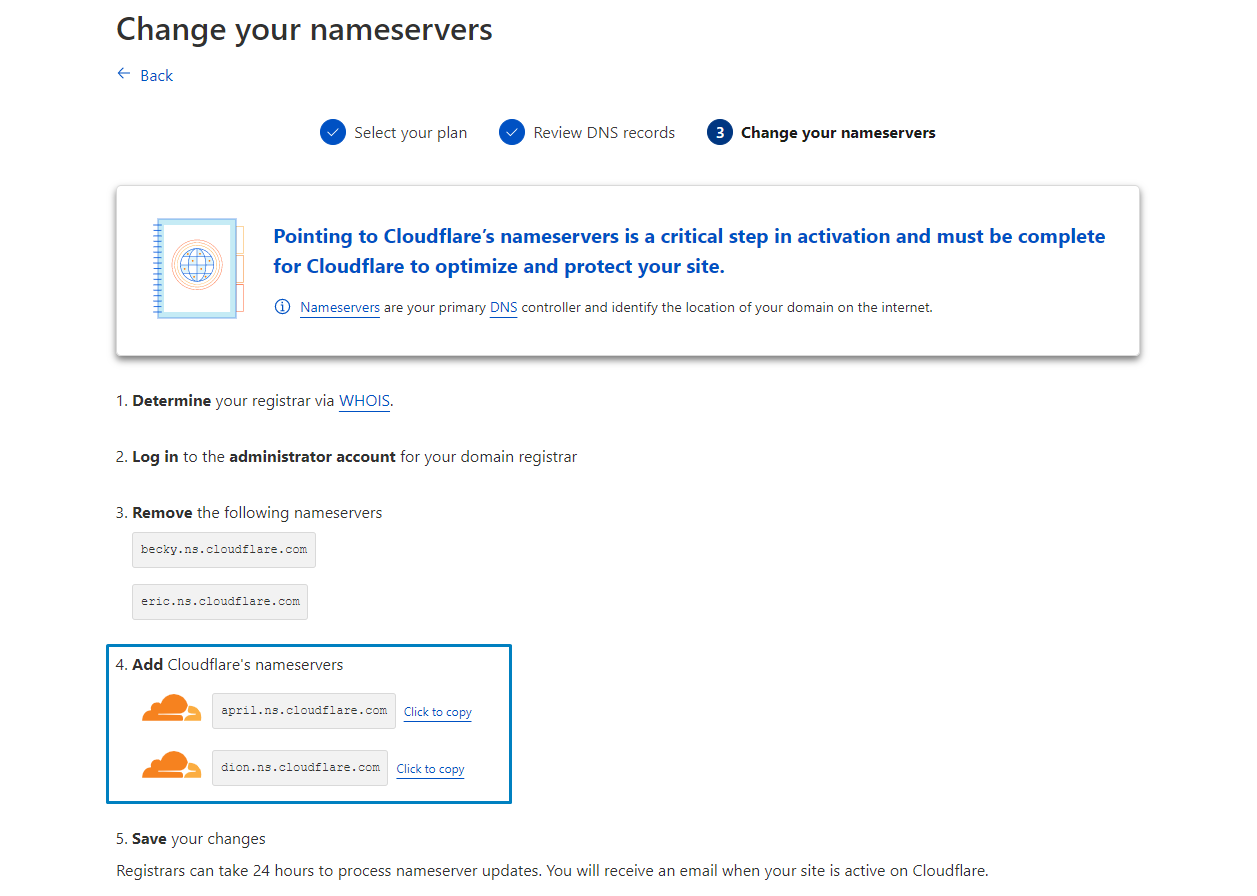Click the Back link text
The width and height of the screenshot is (1257, 896).
157,76
